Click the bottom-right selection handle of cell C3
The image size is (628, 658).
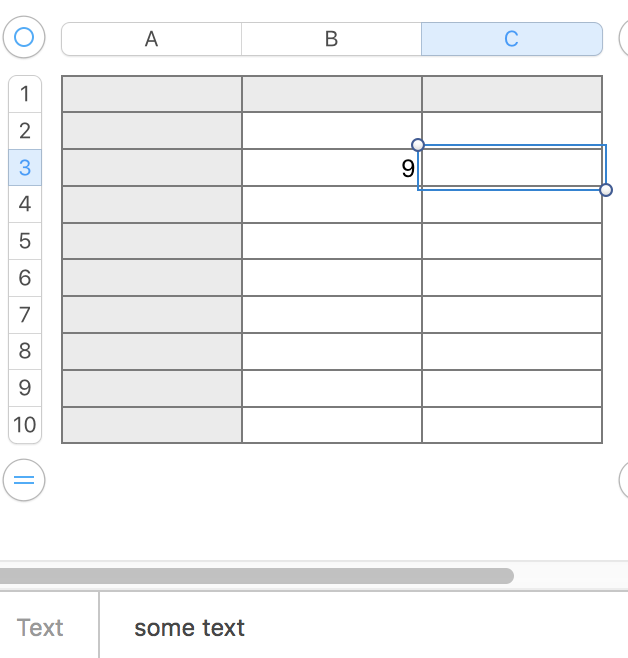(606, 190)
